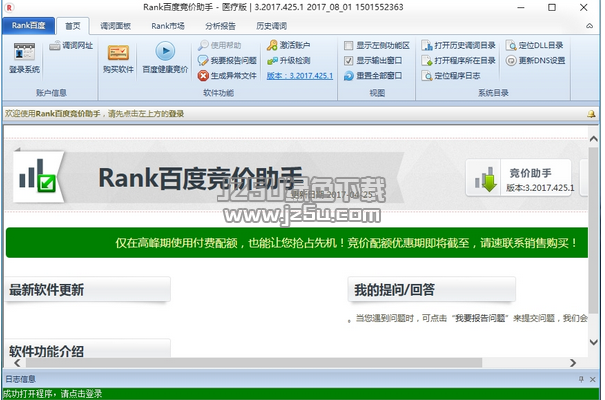This screenshot has width=605, height=400.
Task: Select the vertical scrollbar thumb
Action: [593, 231]
